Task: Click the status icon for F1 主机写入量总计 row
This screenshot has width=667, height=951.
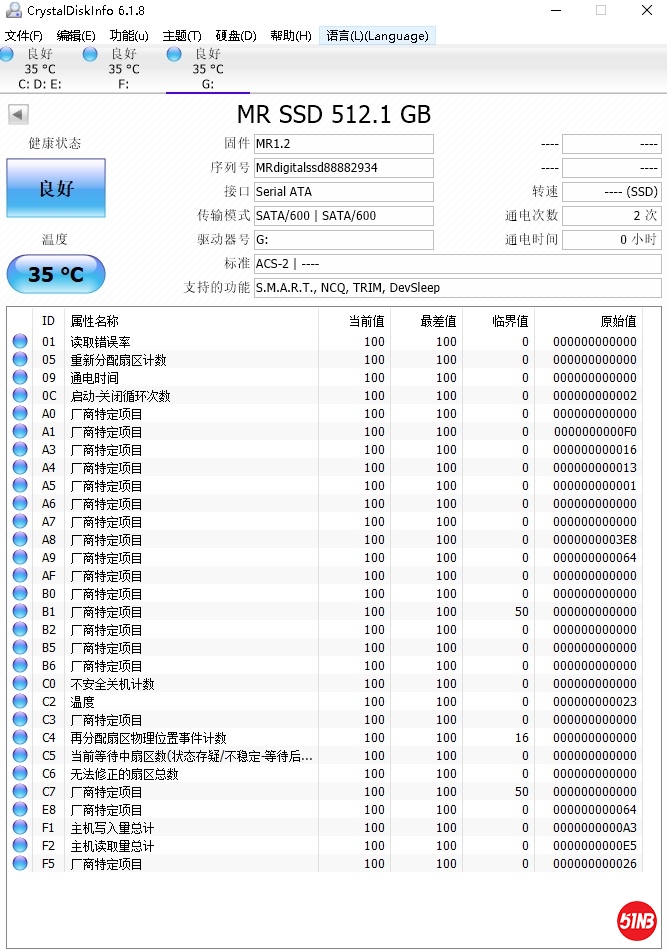Action: pyautogui.click(x=20, y=828)
